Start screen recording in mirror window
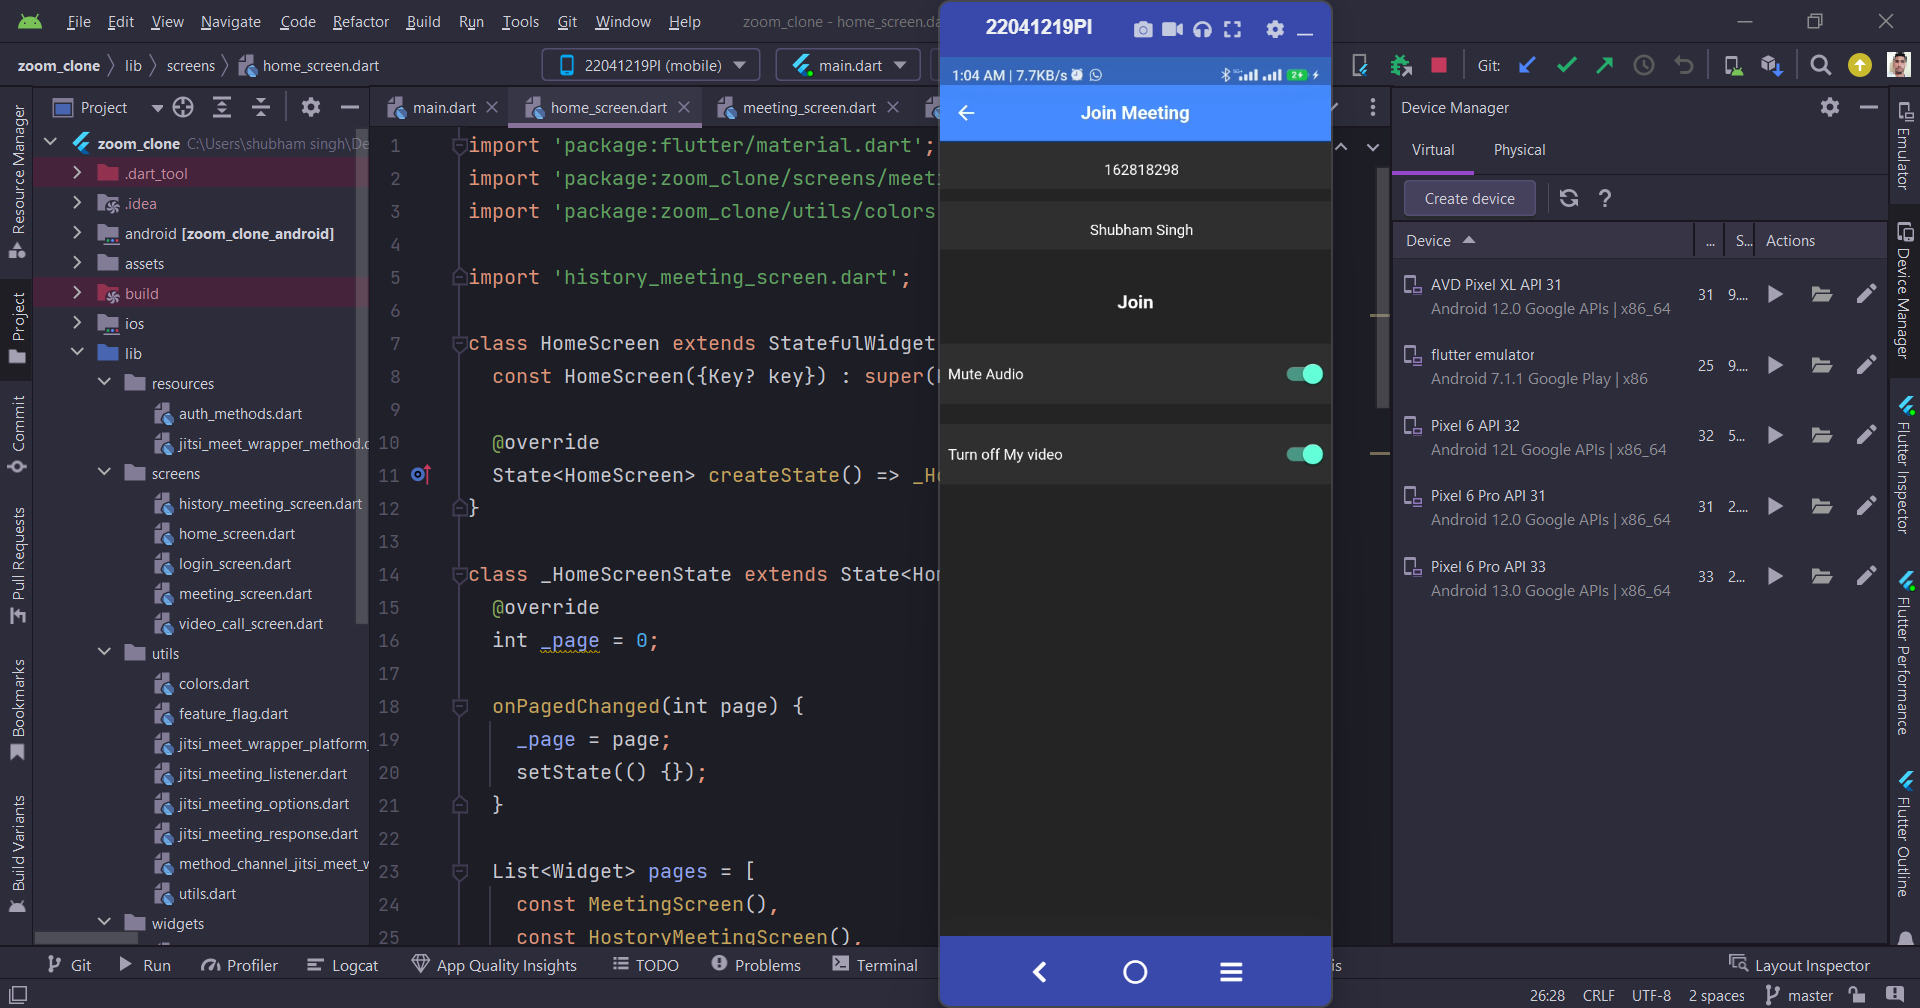The image size is (1920, 1008). tap(1172, 29)
